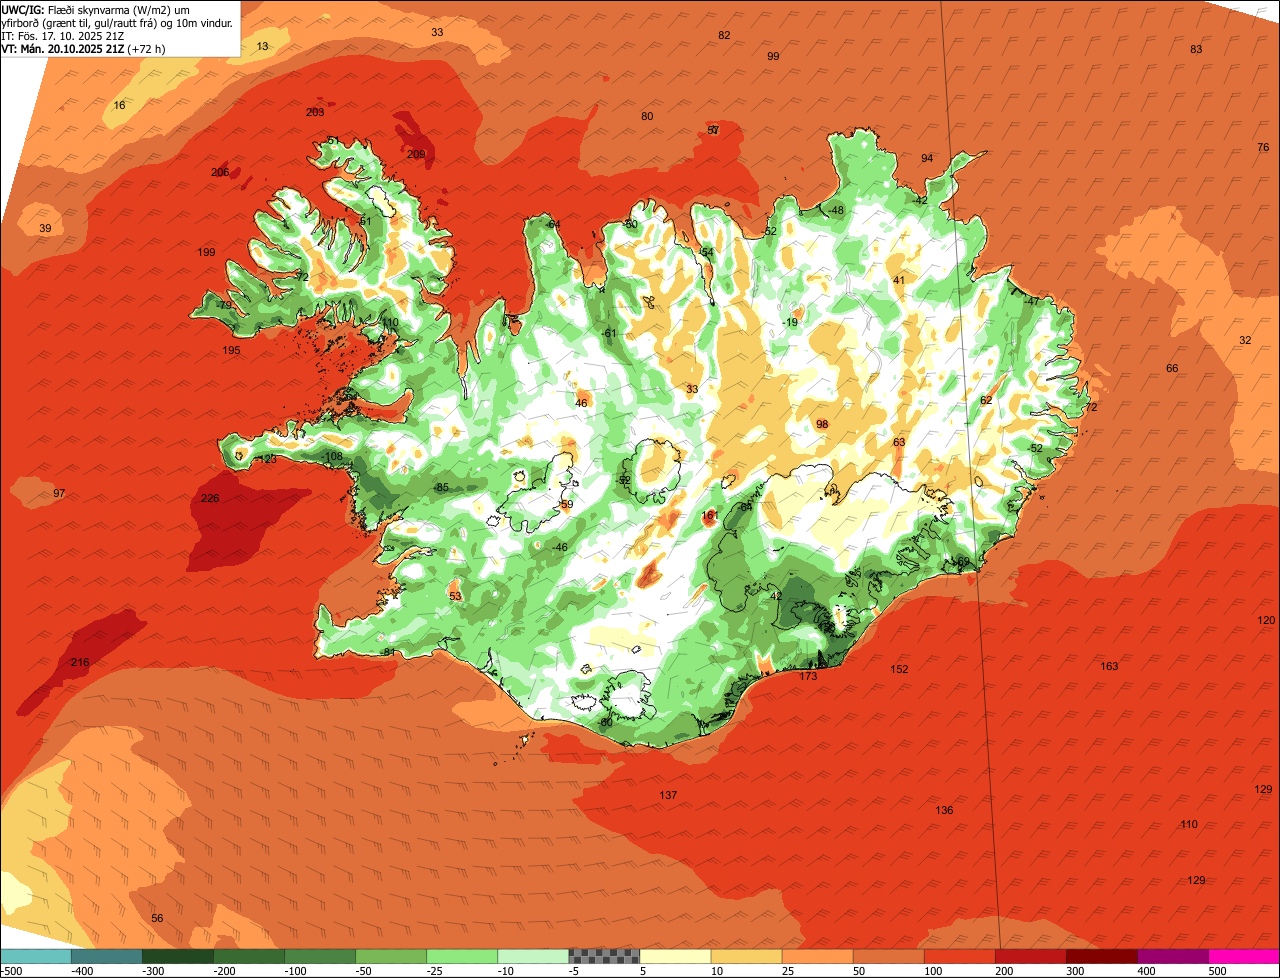Screen dimensions: 1280x978
Task: Click the map value 110
Action: (x=1189, y=824)
